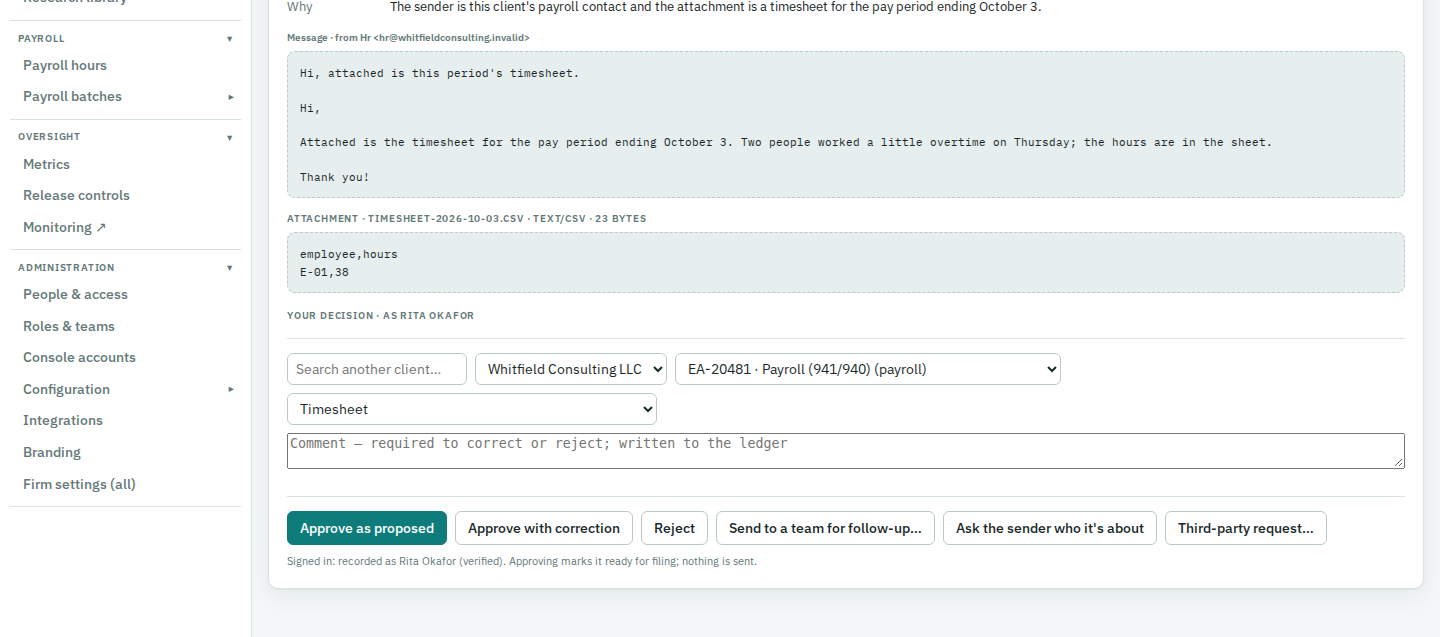The image size is (1440, 637).
Task: Click Approve with correction
Action: pyautogui.click(x=544, y=528)
